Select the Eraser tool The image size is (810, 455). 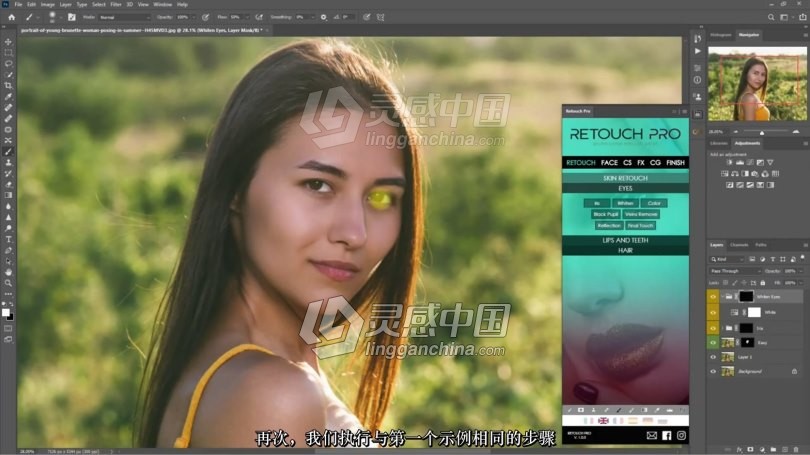pos(8,184)
